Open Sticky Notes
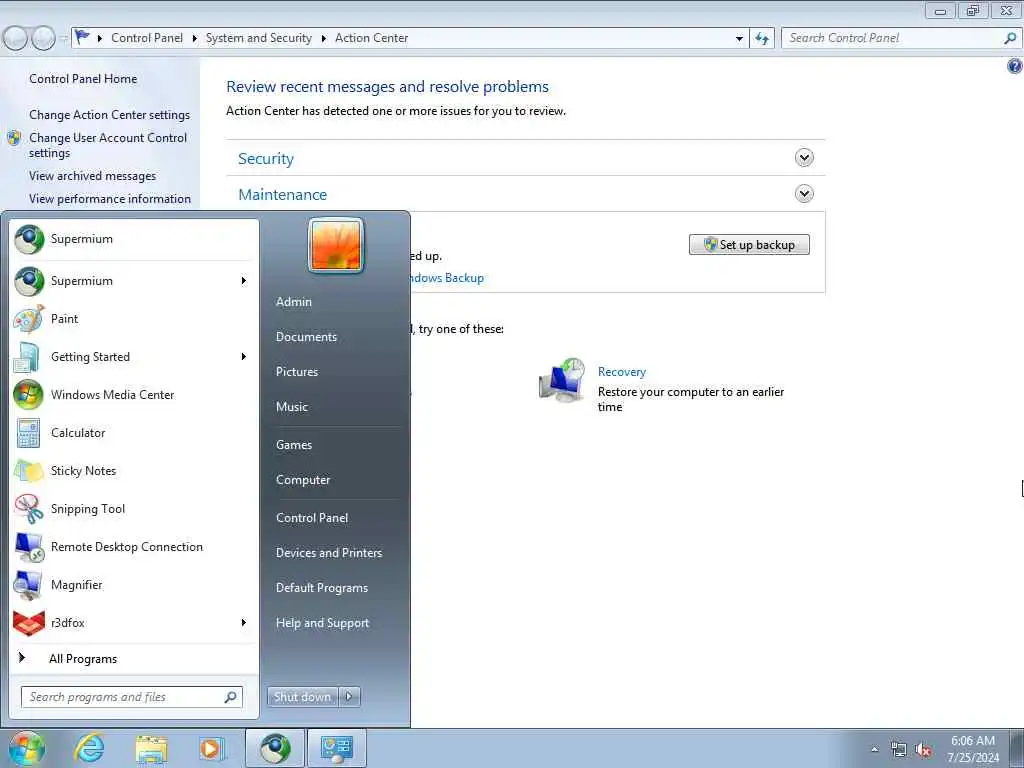 pos(134,471)
